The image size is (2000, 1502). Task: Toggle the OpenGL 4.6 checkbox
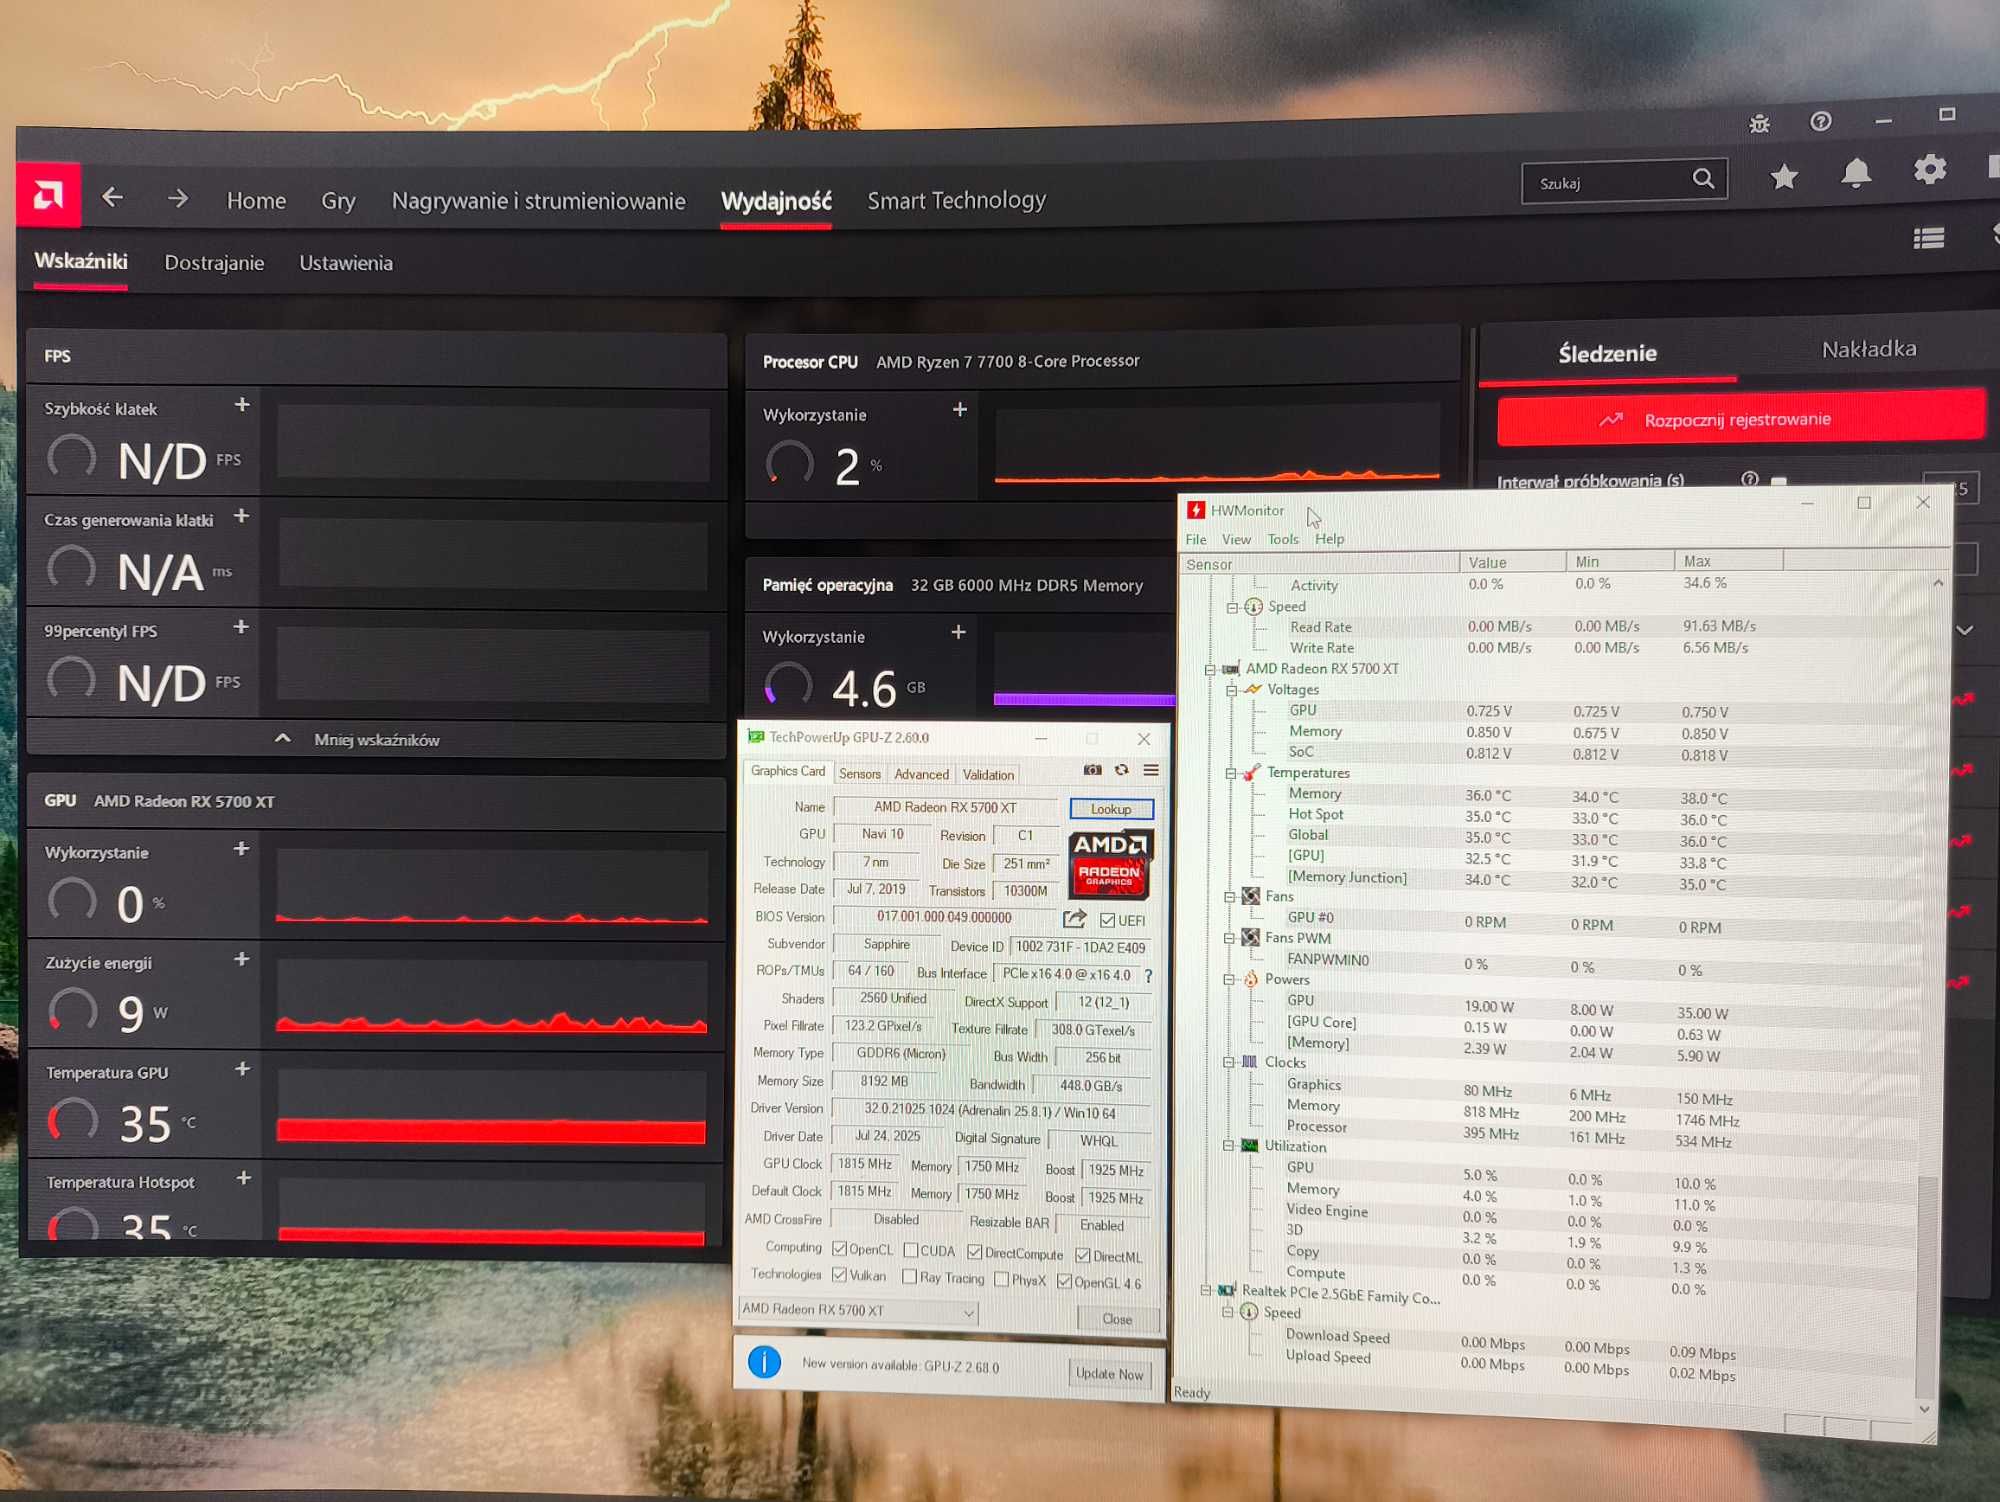1064,1282
